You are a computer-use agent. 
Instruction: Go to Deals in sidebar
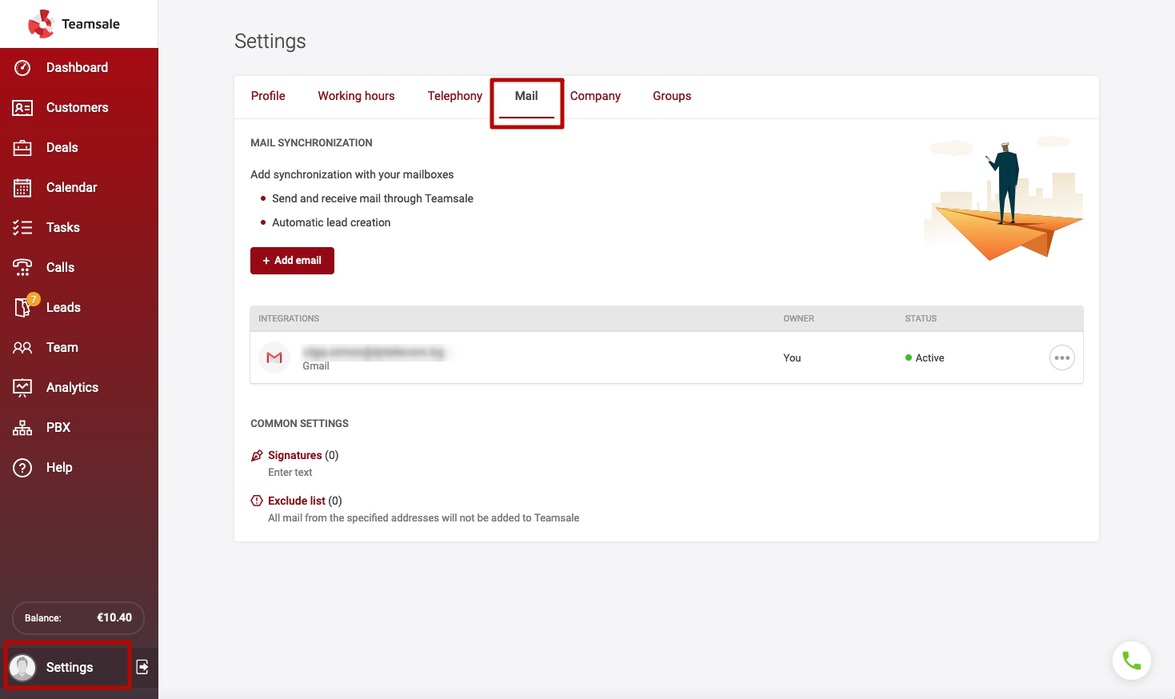tap(62, 148)
